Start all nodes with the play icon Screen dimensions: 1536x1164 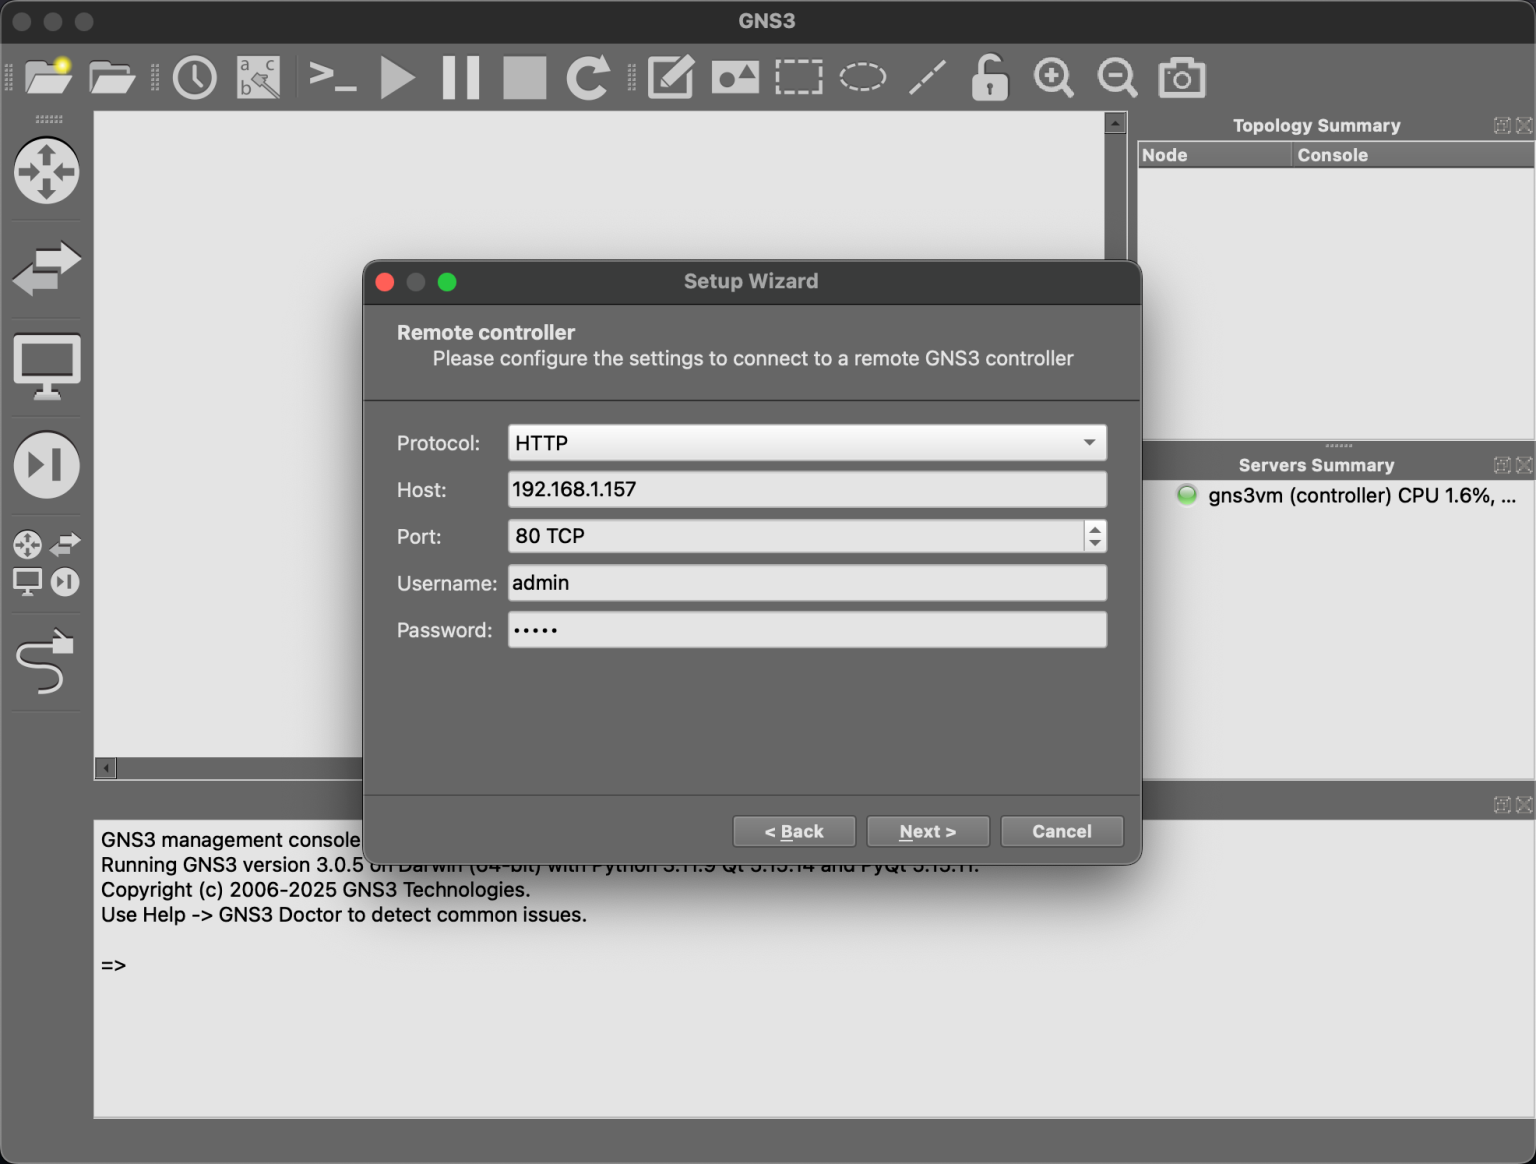click(x=397, y=77)
